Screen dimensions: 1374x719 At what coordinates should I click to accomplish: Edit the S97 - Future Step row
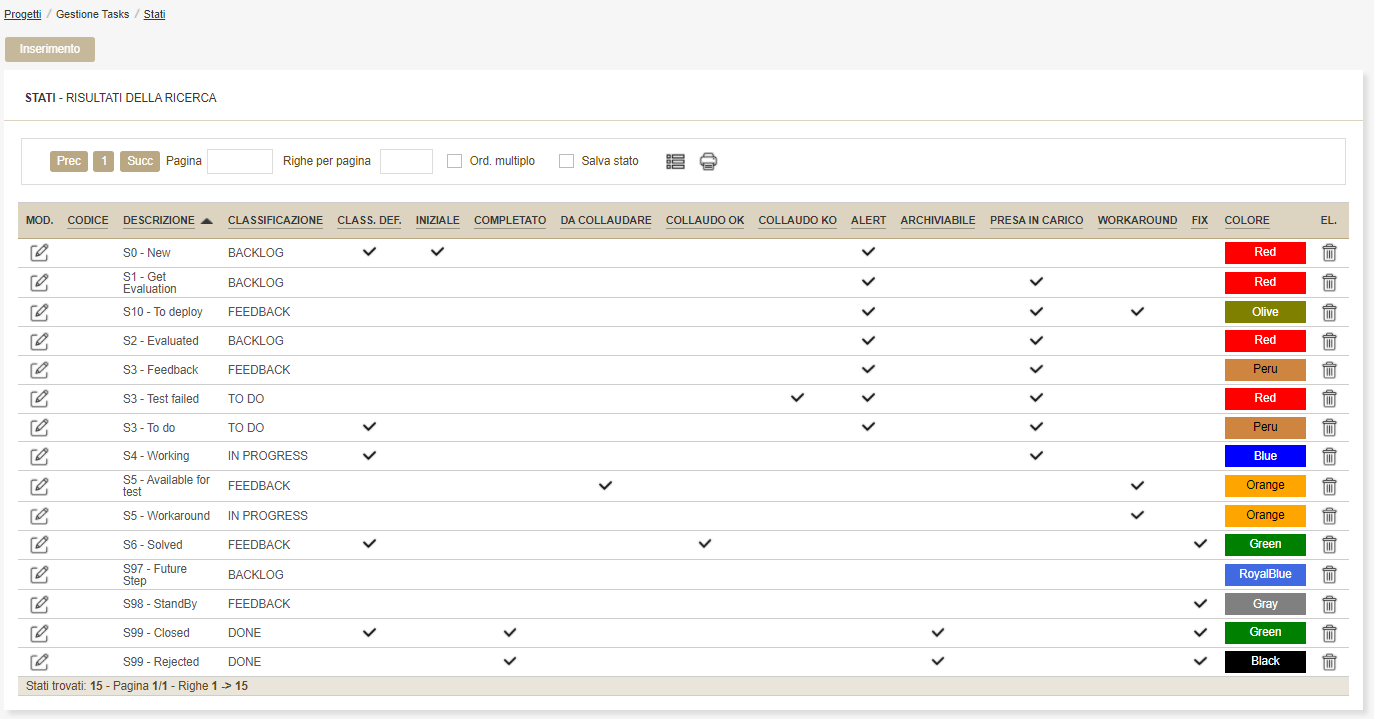[x=39, y=574]
